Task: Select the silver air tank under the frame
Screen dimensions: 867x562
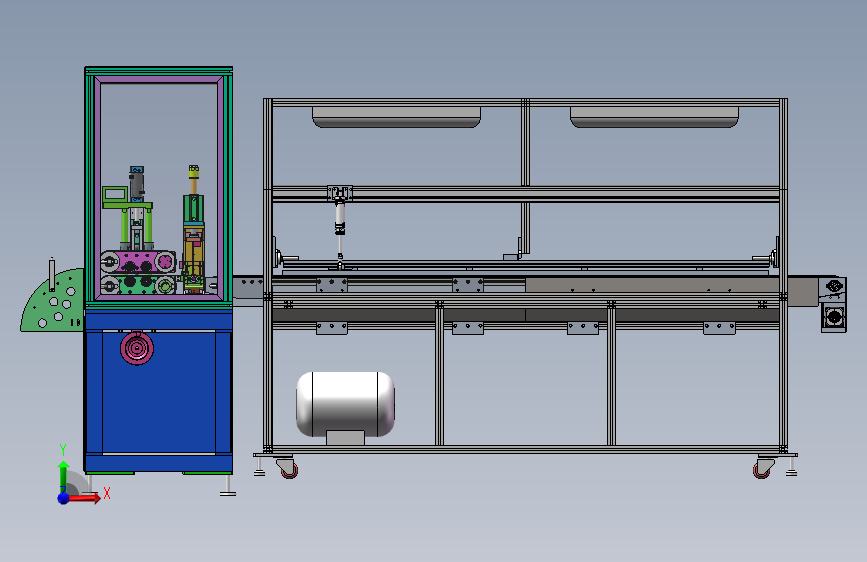Action: point(346,404)
